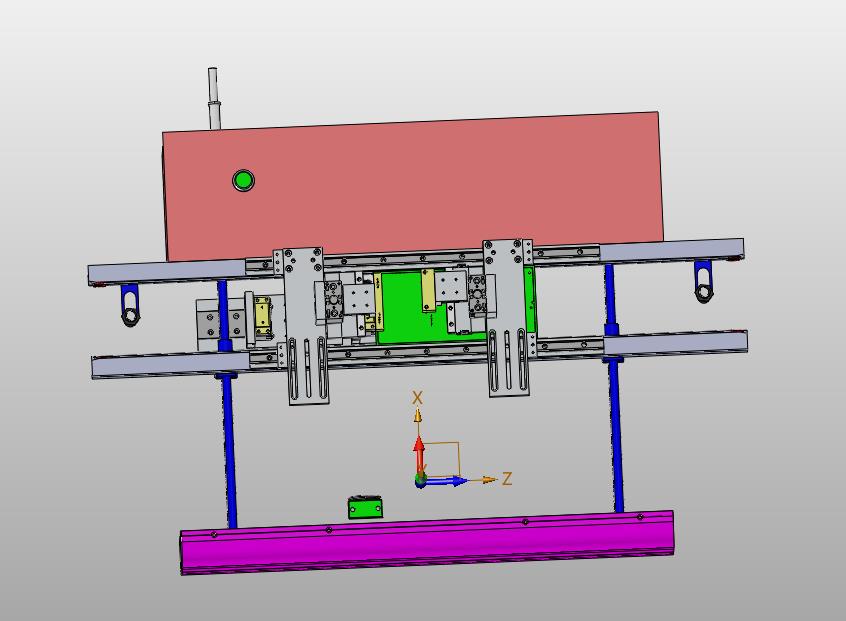Select the red X-axis arrow of the triad
Viewport: 846px width, 621px height.
point(419,454)
